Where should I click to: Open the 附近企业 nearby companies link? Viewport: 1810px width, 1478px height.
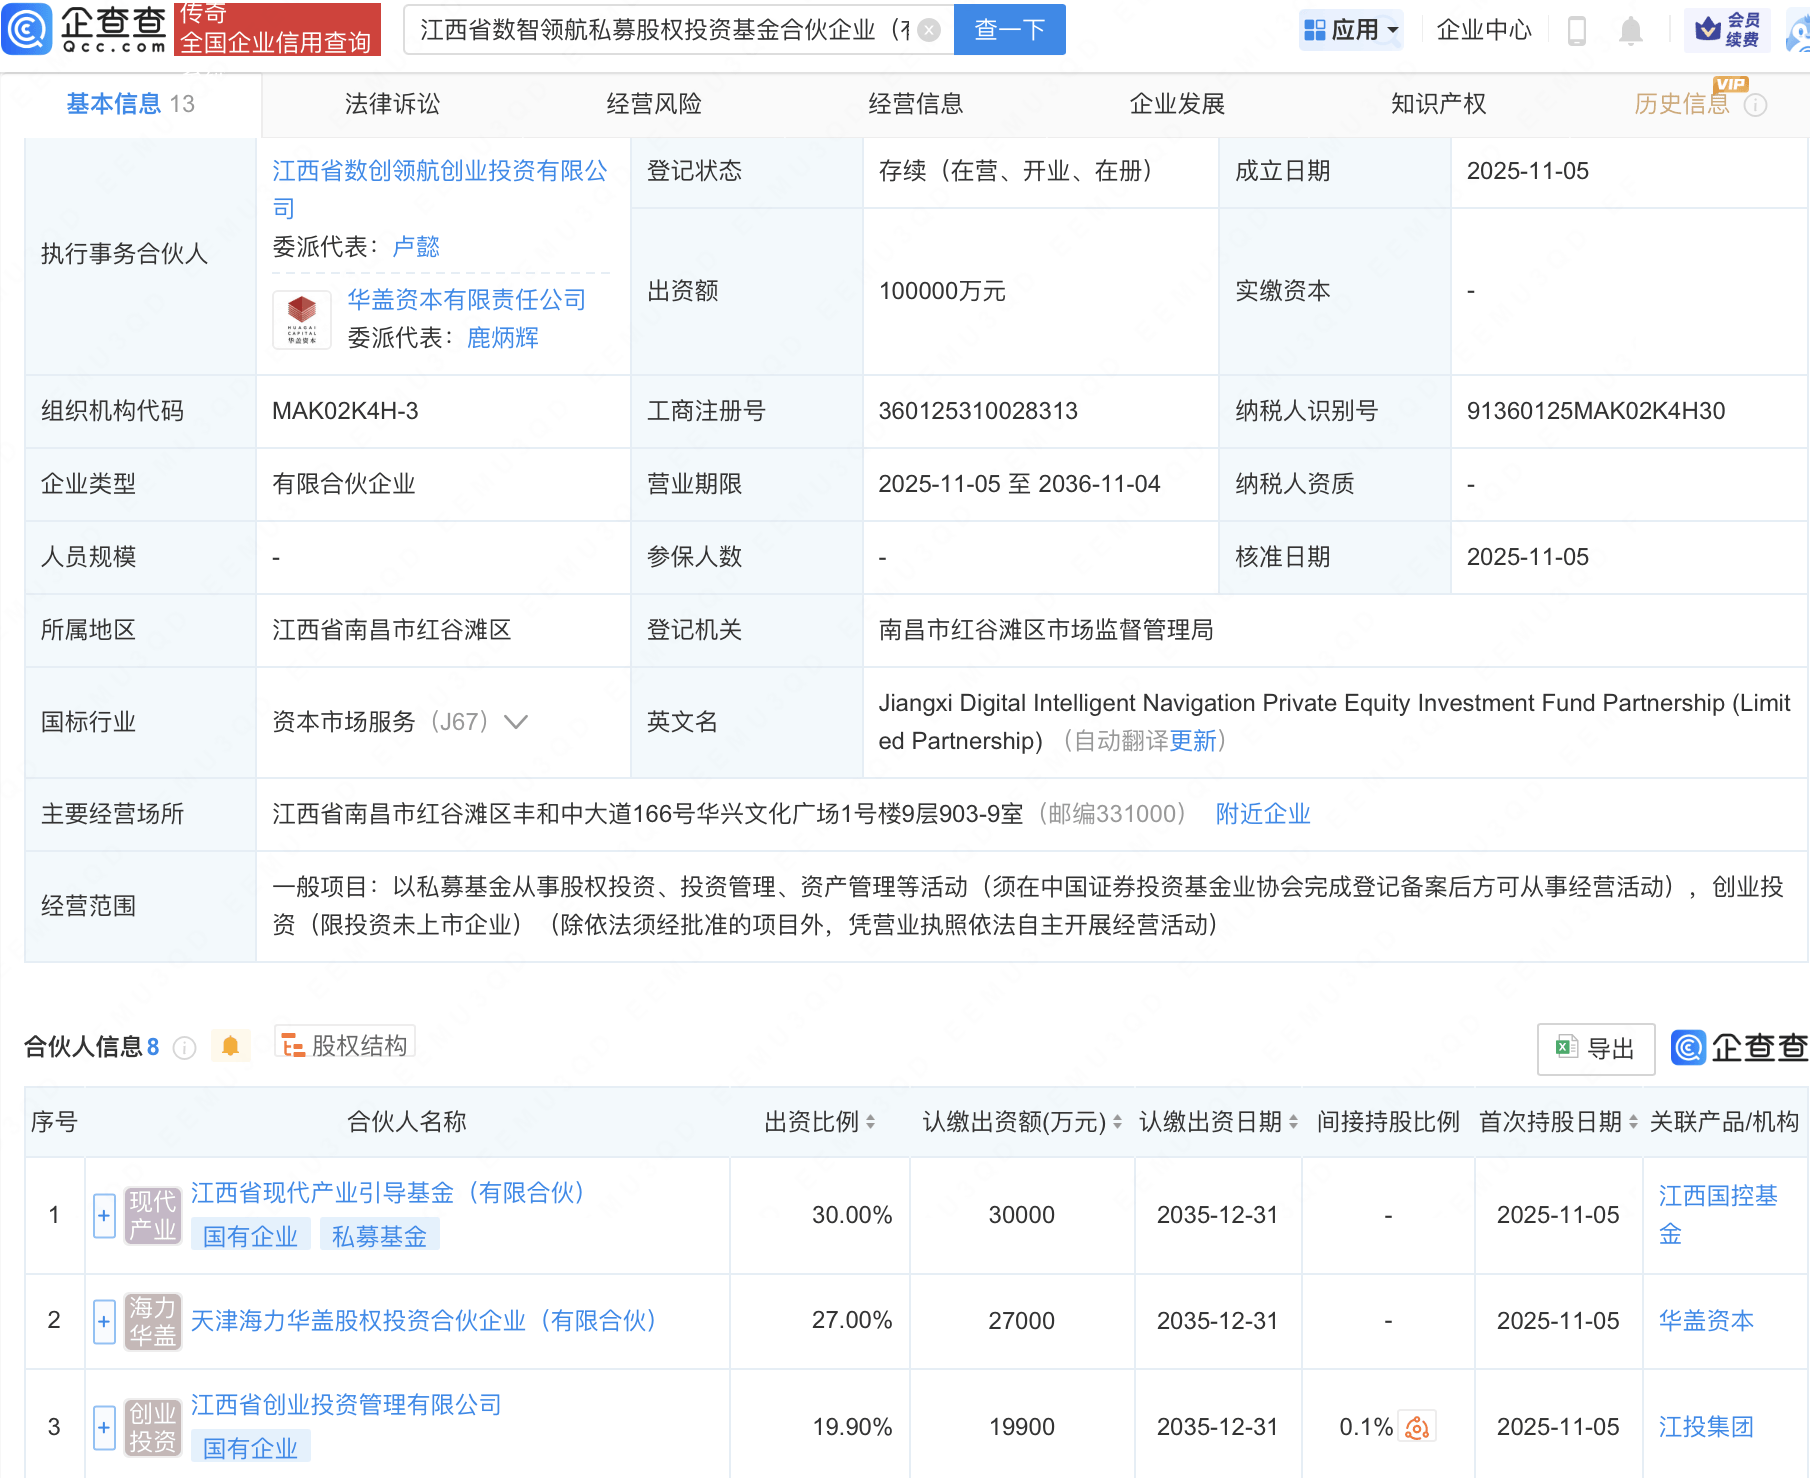click(1262, 814)
